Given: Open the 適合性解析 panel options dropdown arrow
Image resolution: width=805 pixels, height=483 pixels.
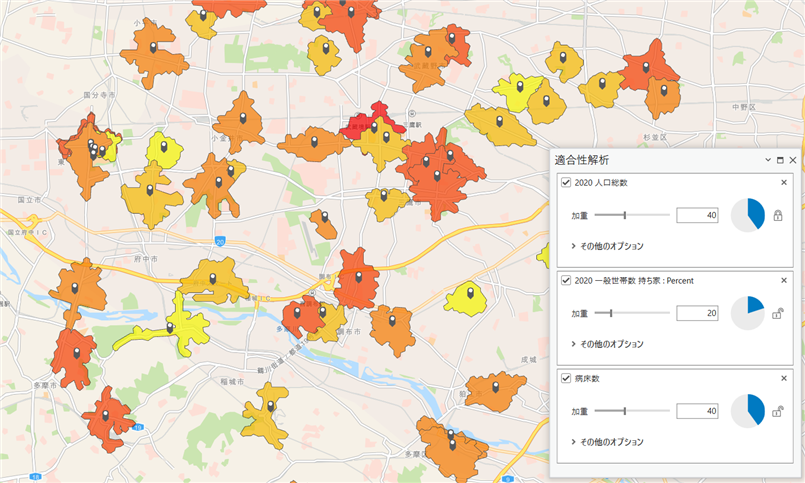Looking at the screenshot, I should click(x=767, y=160).
